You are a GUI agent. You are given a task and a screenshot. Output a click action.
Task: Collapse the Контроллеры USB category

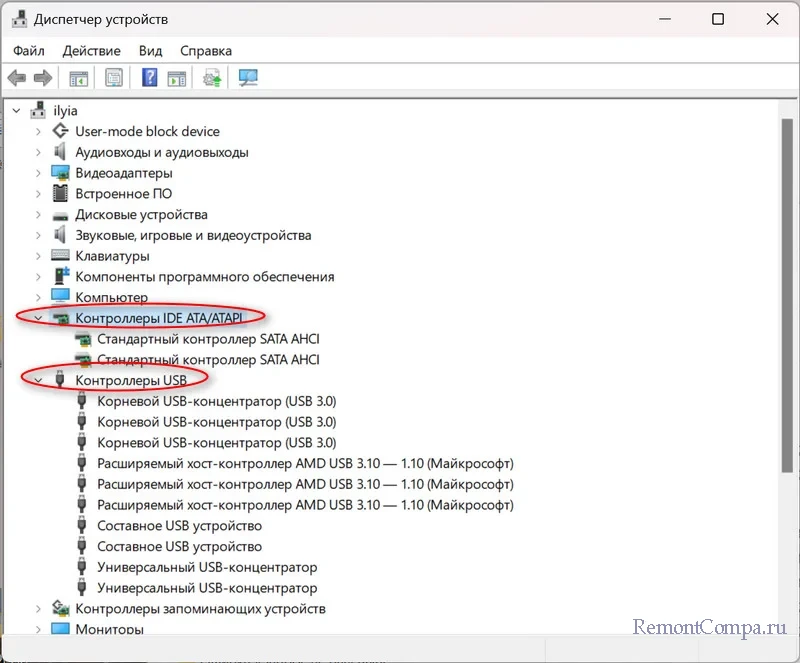coord(38,380)
